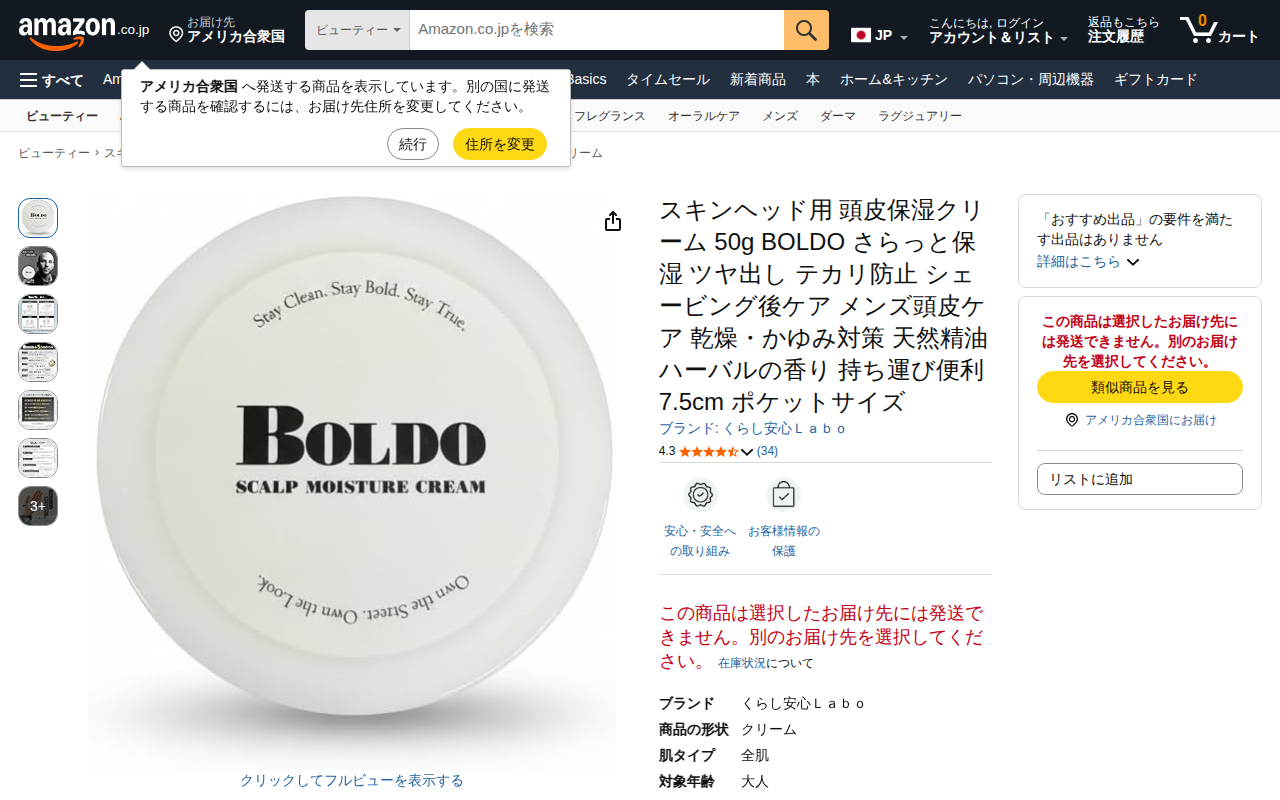Click the 類似商品を見る button
The image size is (1280, 800).
1140,387
